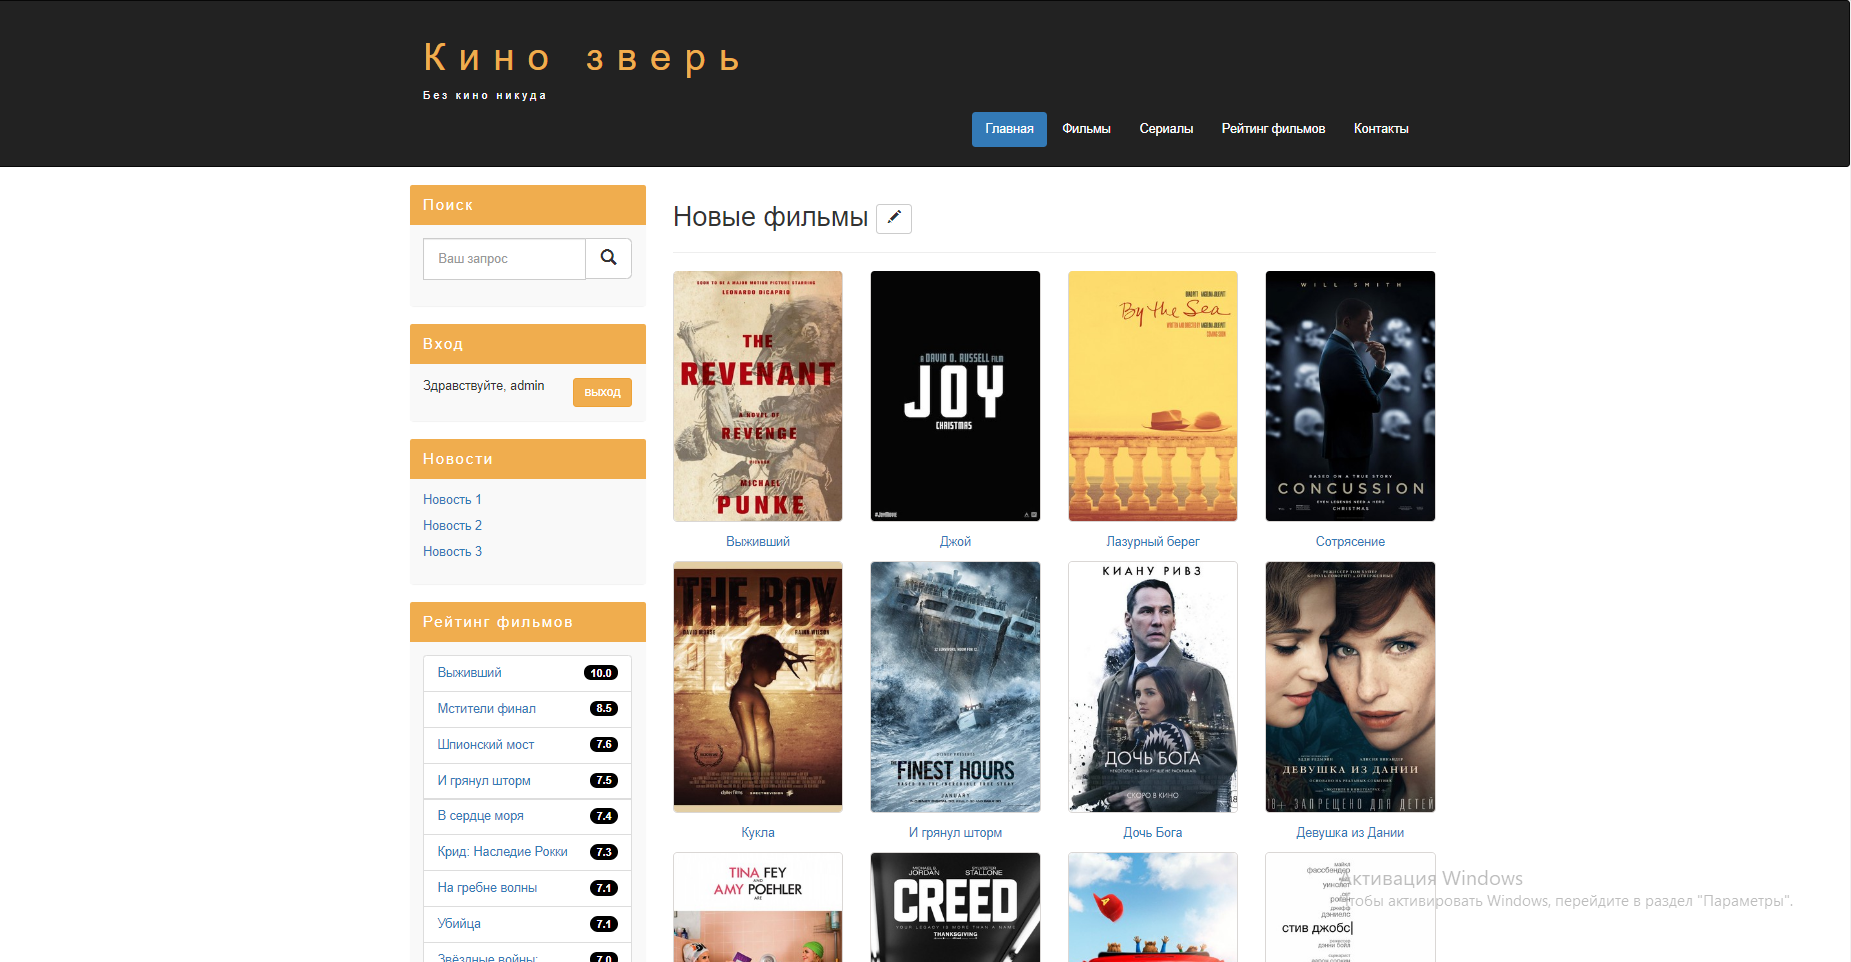This screenshot has width=1851, height=962.
Task: Select Шпионский мост in the rating list
Action: [x=485, y=744]
